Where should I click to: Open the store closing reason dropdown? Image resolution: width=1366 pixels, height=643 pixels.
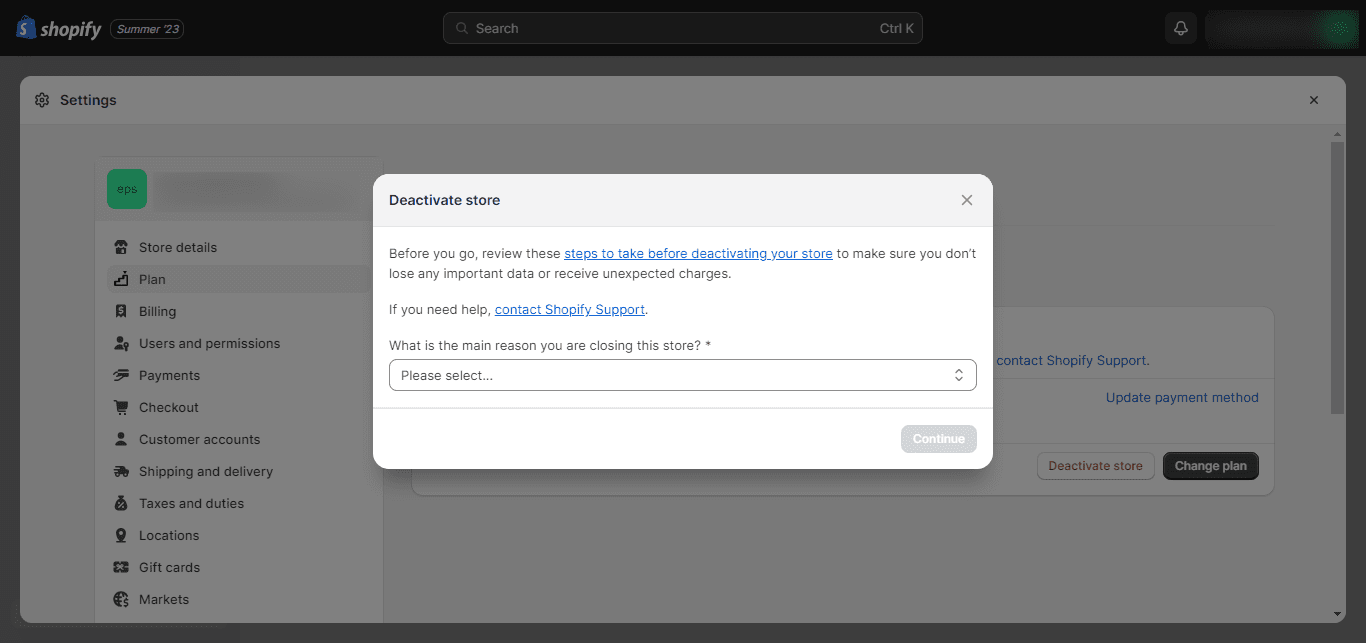[683, 375]
